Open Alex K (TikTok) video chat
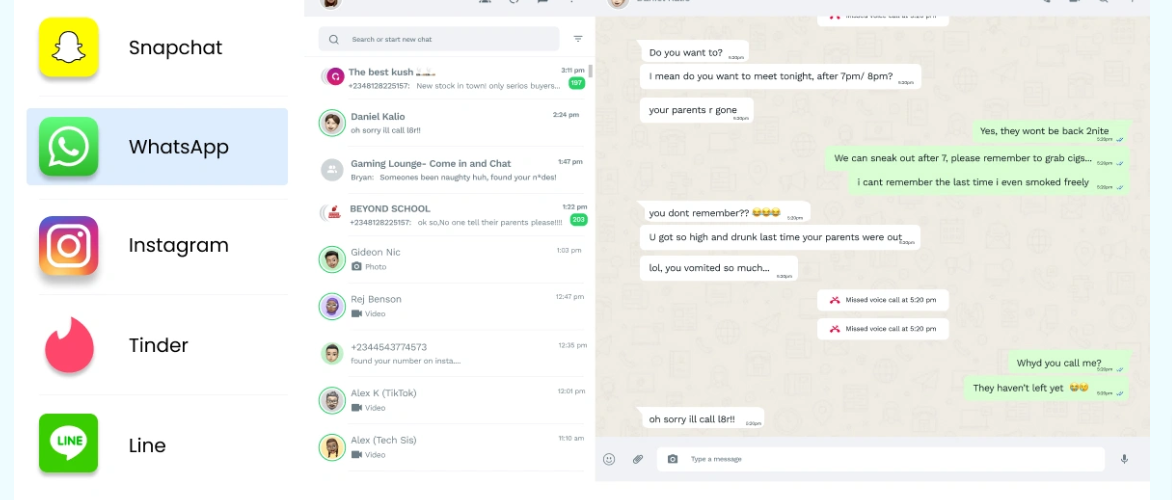This screenshot has width=1172, height=500. pos(450,401)
